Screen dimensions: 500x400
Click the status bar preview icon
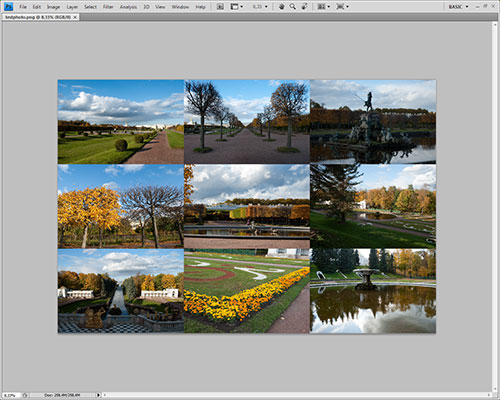click(25, 395)
